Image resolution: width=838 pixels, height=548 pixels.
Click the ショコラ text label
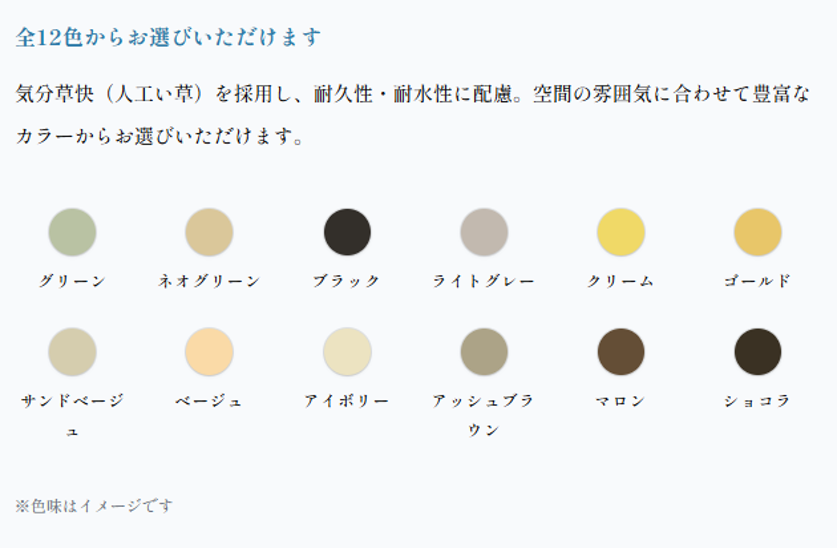757,400
